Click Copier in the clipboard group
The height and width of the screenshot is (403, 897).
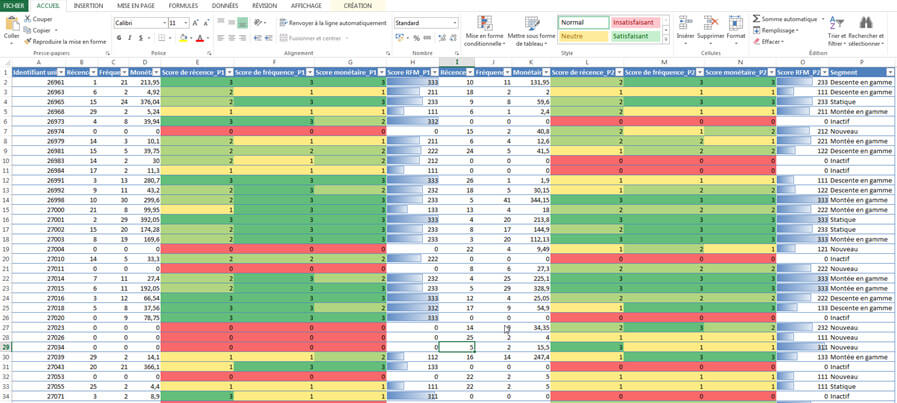point(41,30)
